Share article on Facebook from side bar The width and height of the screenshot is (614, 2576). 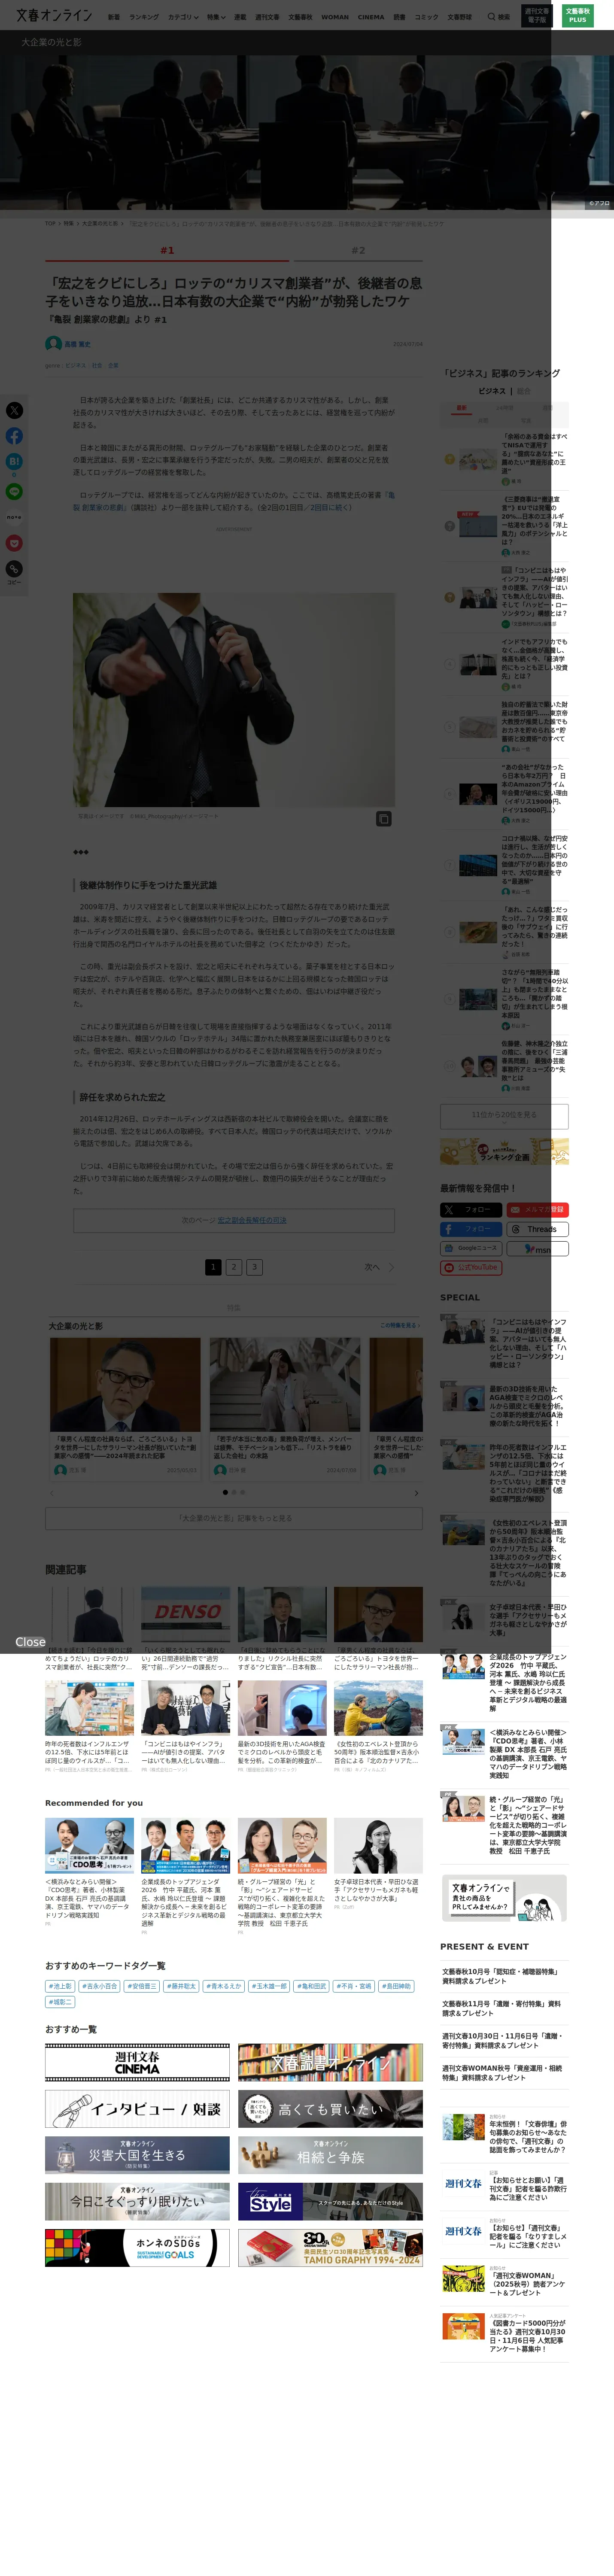click(x=14, y=436)
